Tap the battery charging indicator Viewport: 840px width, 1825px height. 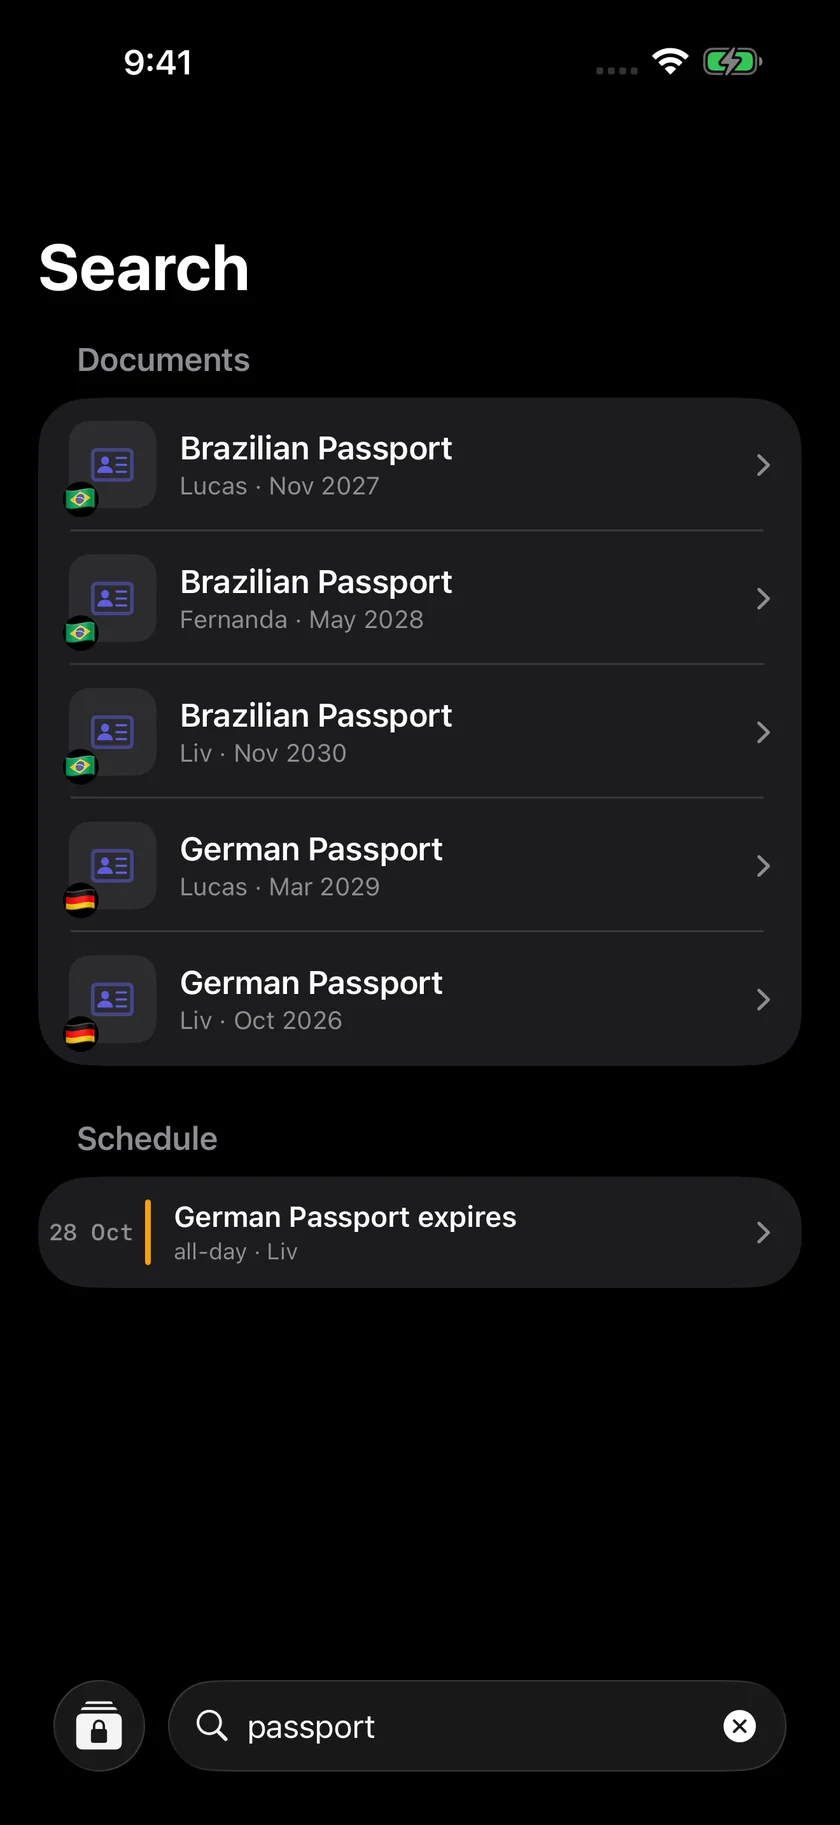(733, 62)
